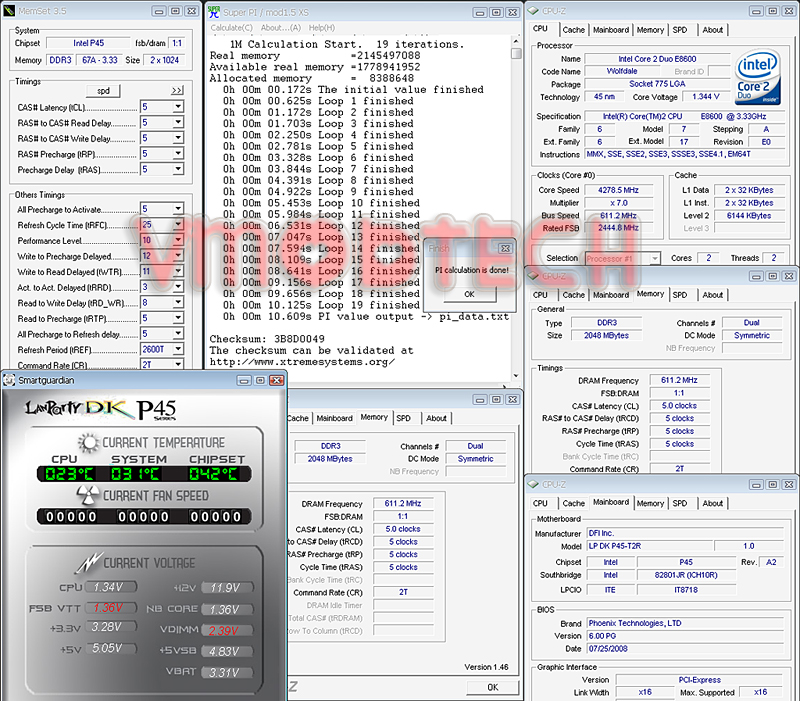
Task: Open Act. to Act. Delayed (tRRD) dropdown
Action: click(178, 287)
